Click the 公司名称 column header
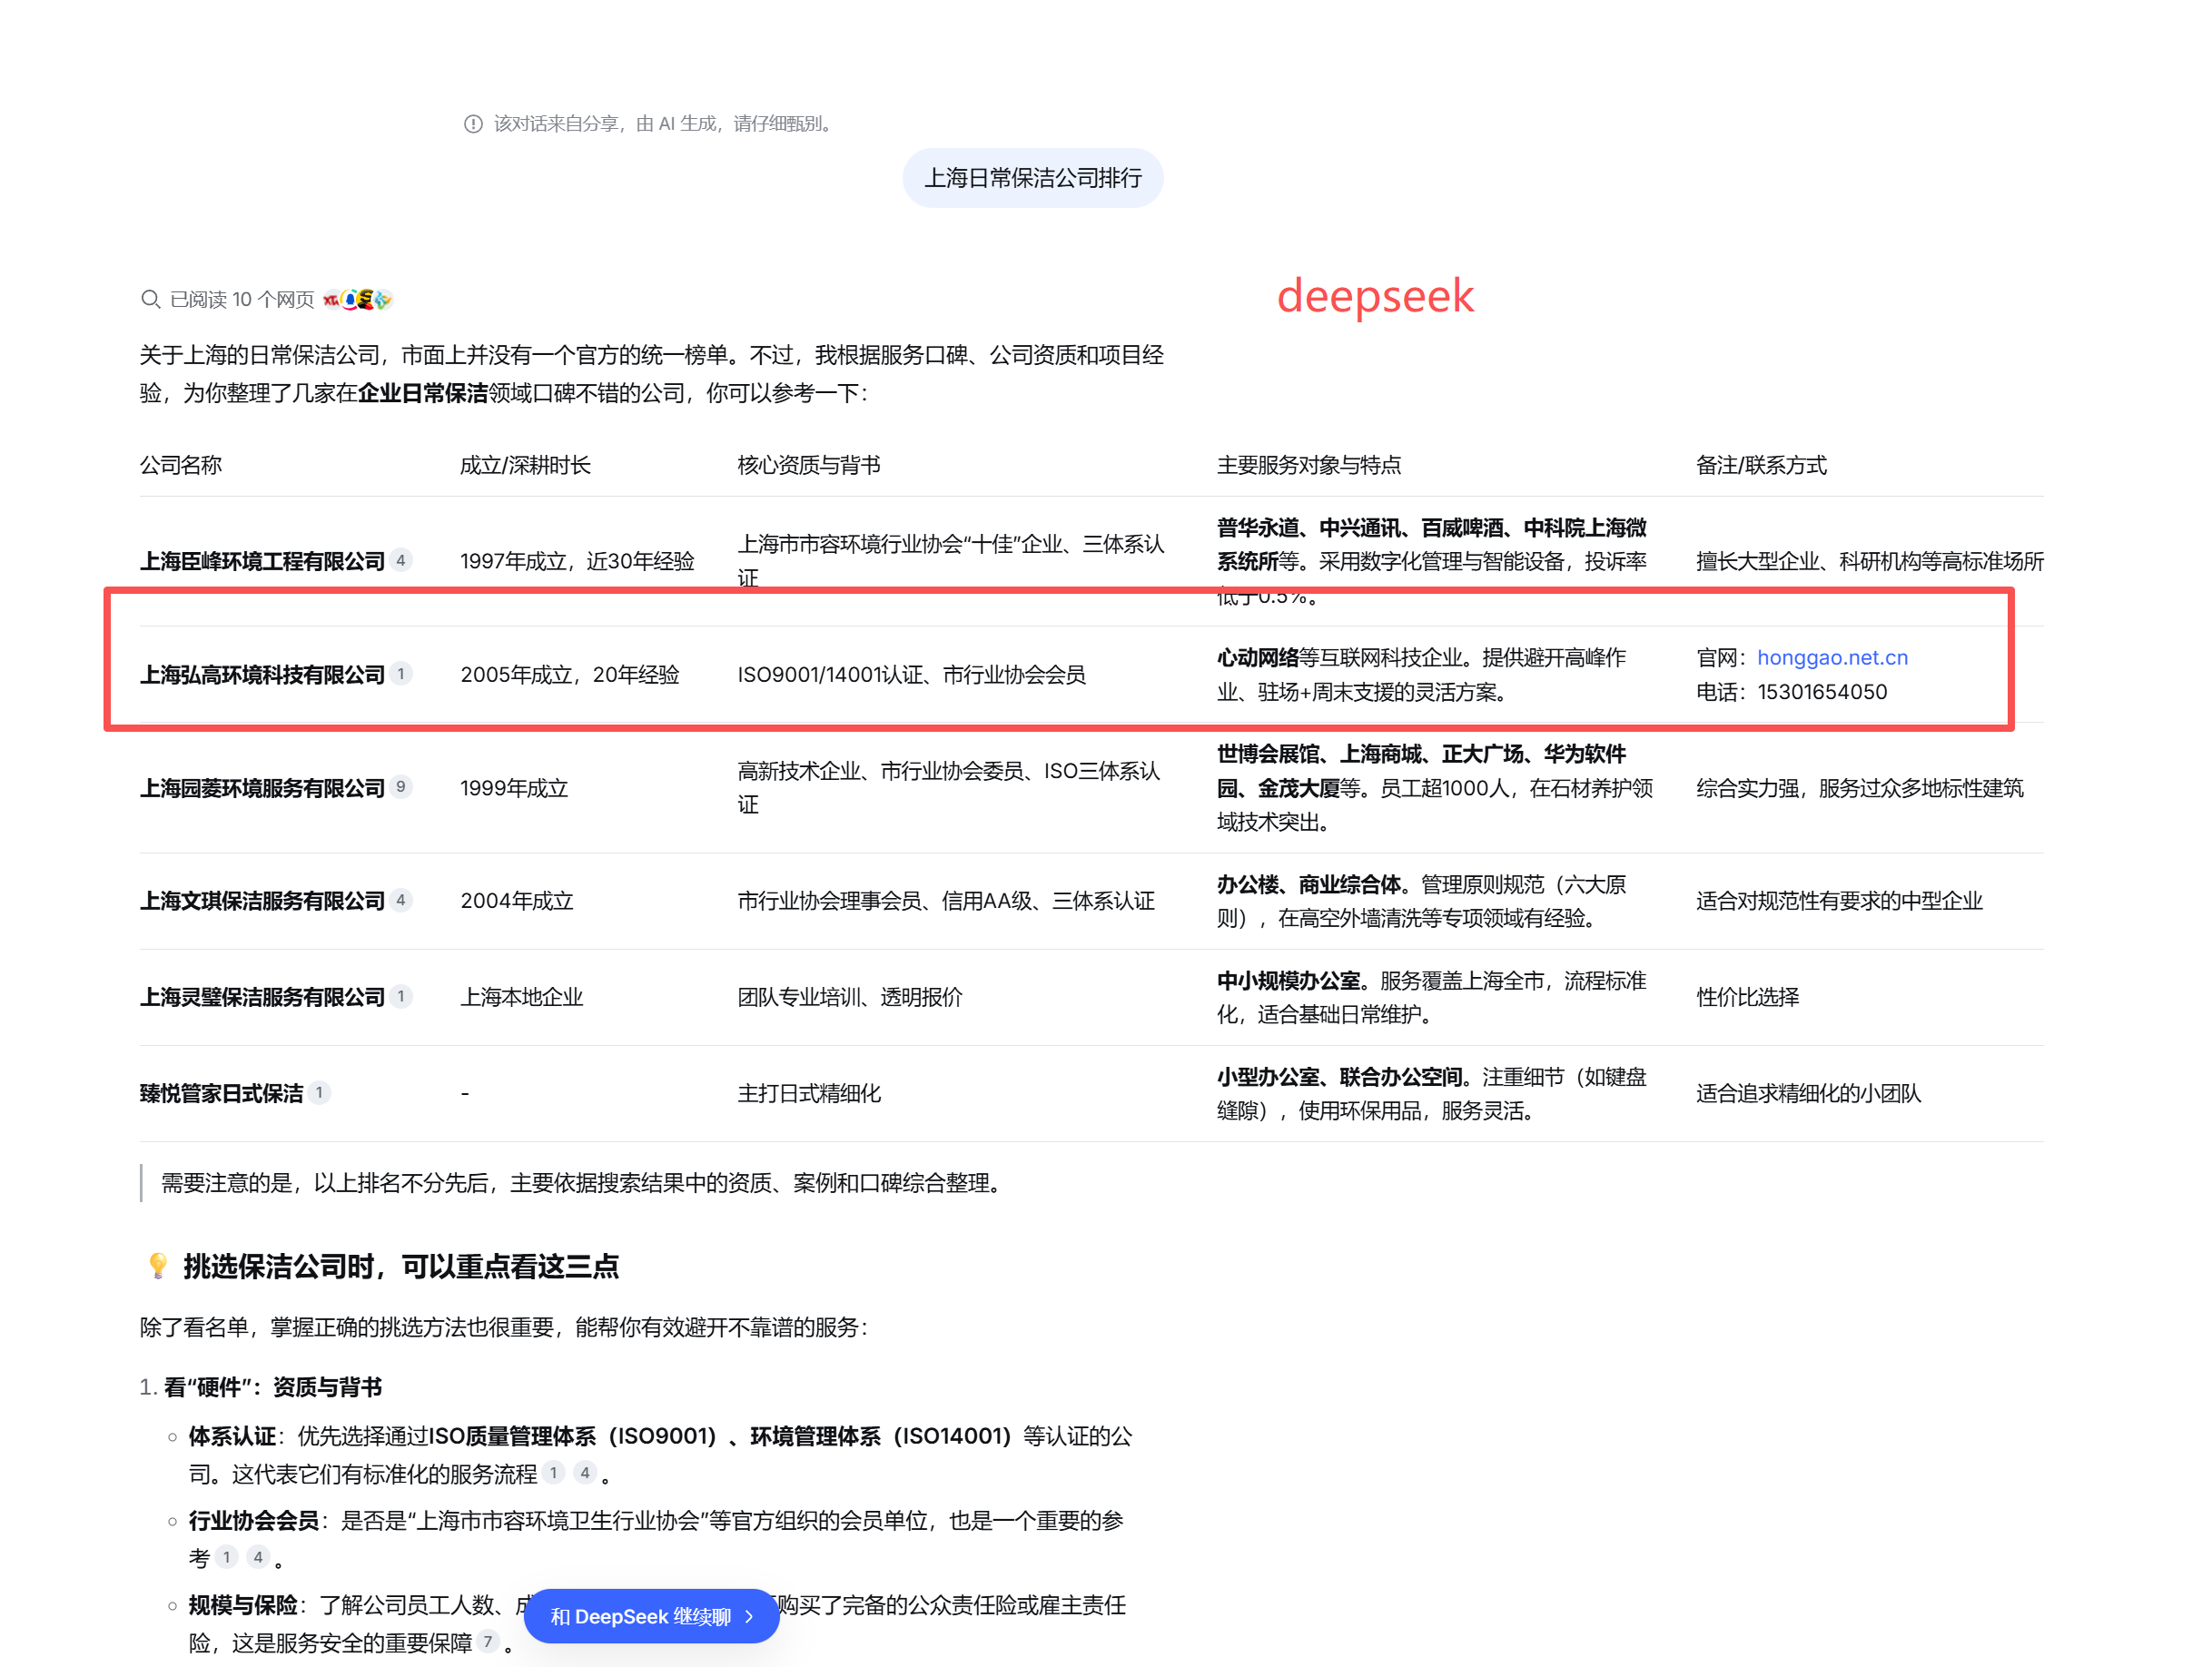This screenshot has height=1667, width=2212. click(x=181, y=465)
